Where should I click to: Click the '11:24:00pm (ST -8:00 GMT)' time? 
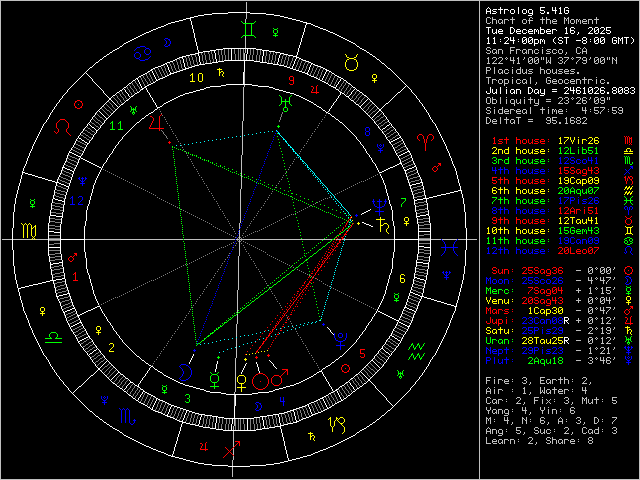coord(560,41)
